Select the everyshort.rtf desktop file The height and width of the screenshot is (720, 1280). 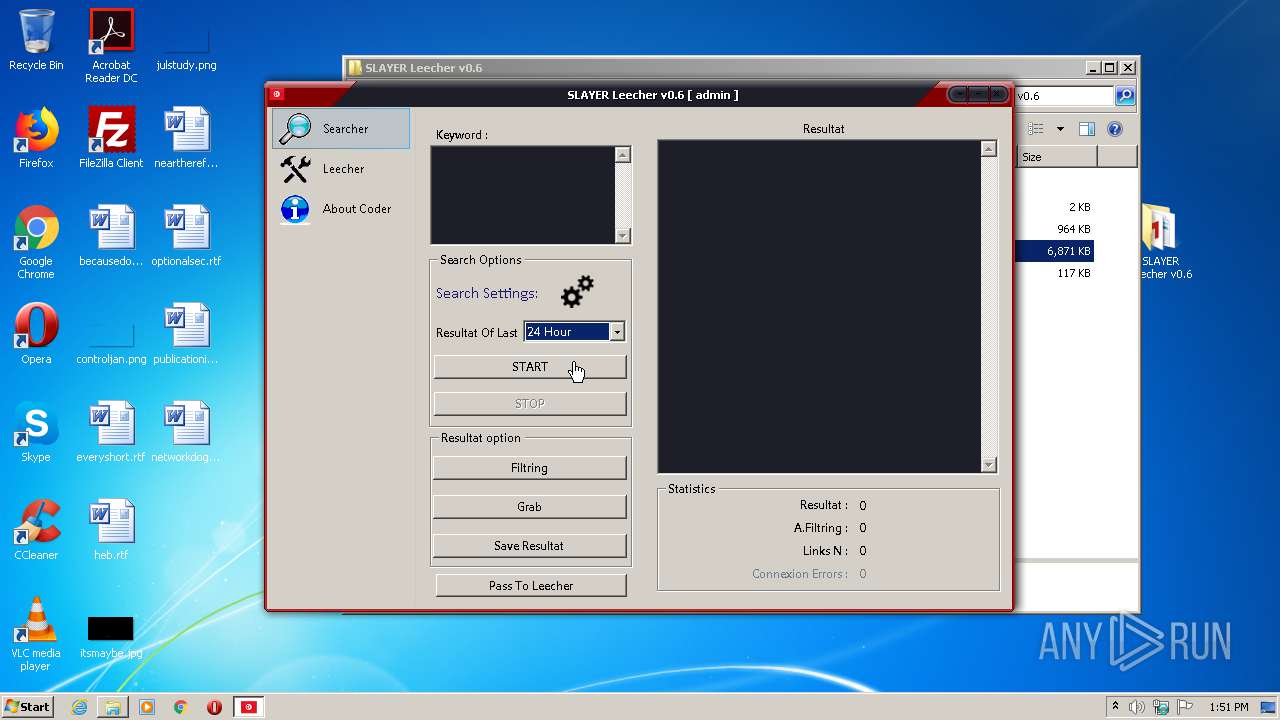[111, 432]
